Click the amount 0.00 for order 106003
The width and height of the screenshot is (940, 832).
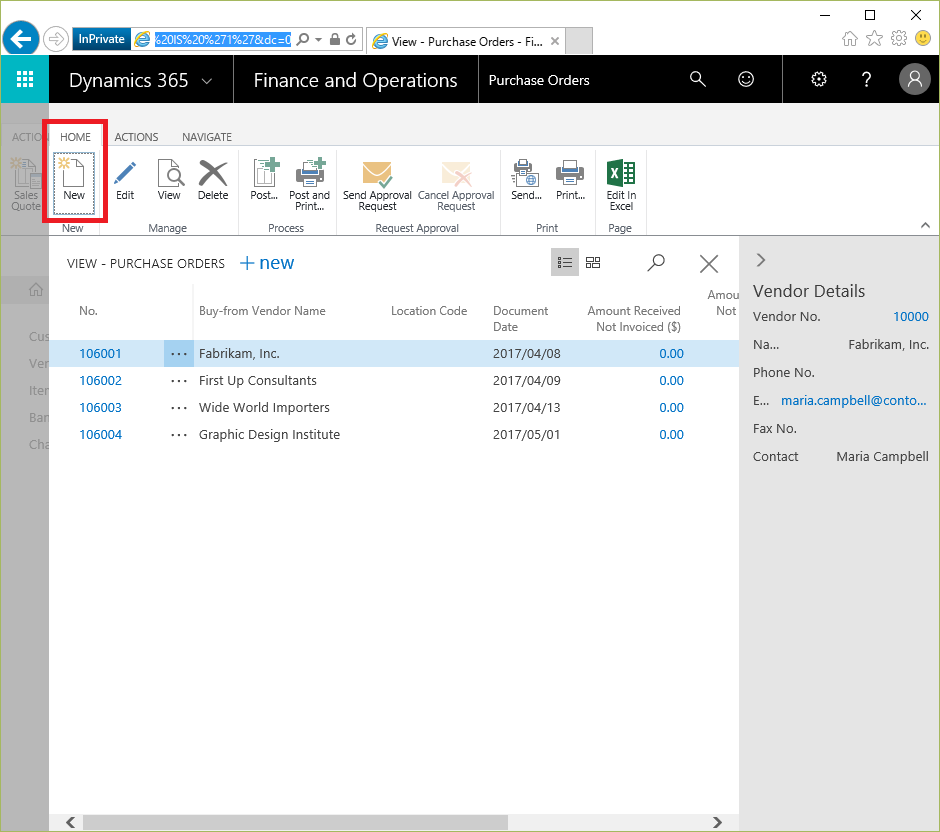671,408
